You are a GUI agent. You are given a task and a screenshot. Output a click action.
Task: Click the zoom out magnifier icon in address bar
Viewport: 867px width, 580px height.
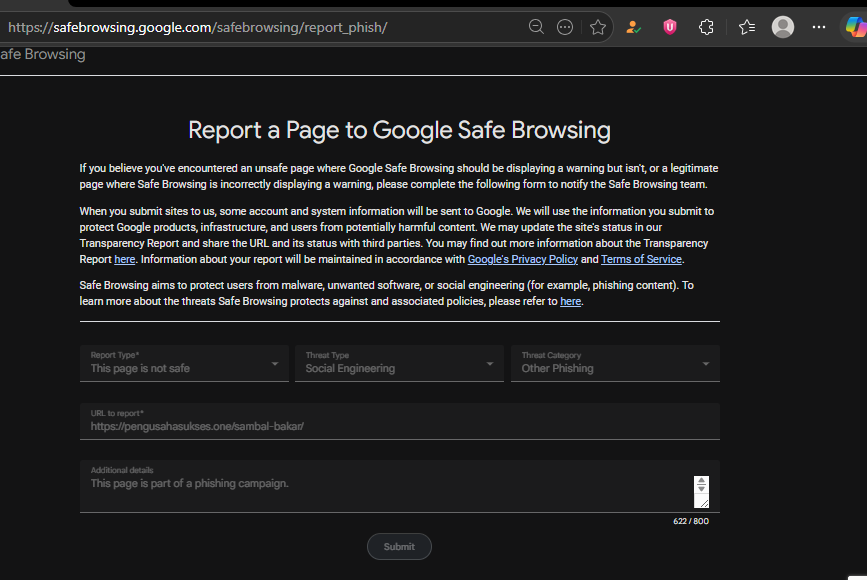(536, 27)
